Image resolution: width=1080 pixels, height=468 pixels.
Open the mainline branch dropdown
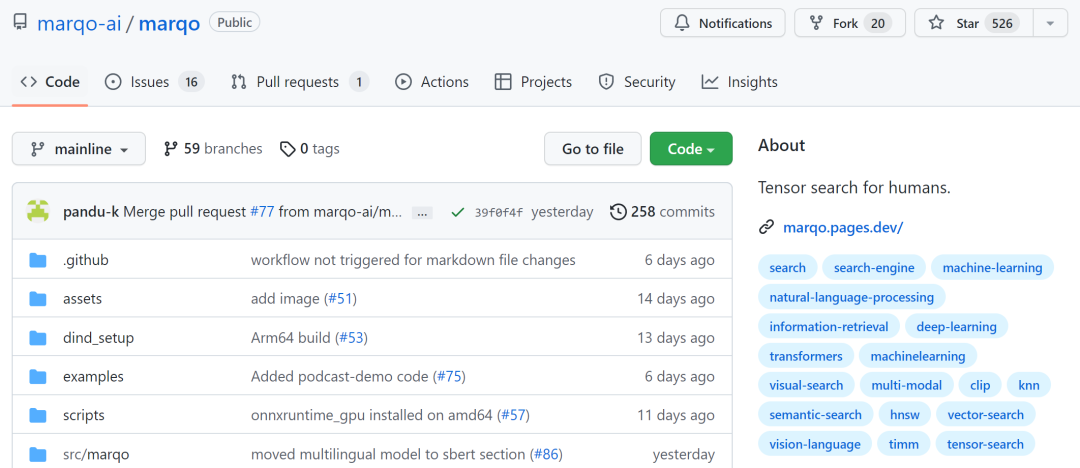79,149
